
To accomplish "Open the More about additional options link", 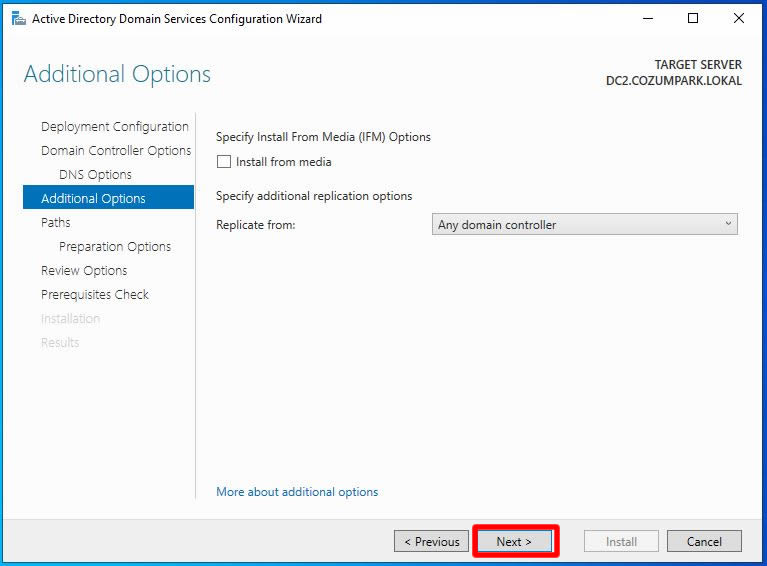I will (297, 492).
